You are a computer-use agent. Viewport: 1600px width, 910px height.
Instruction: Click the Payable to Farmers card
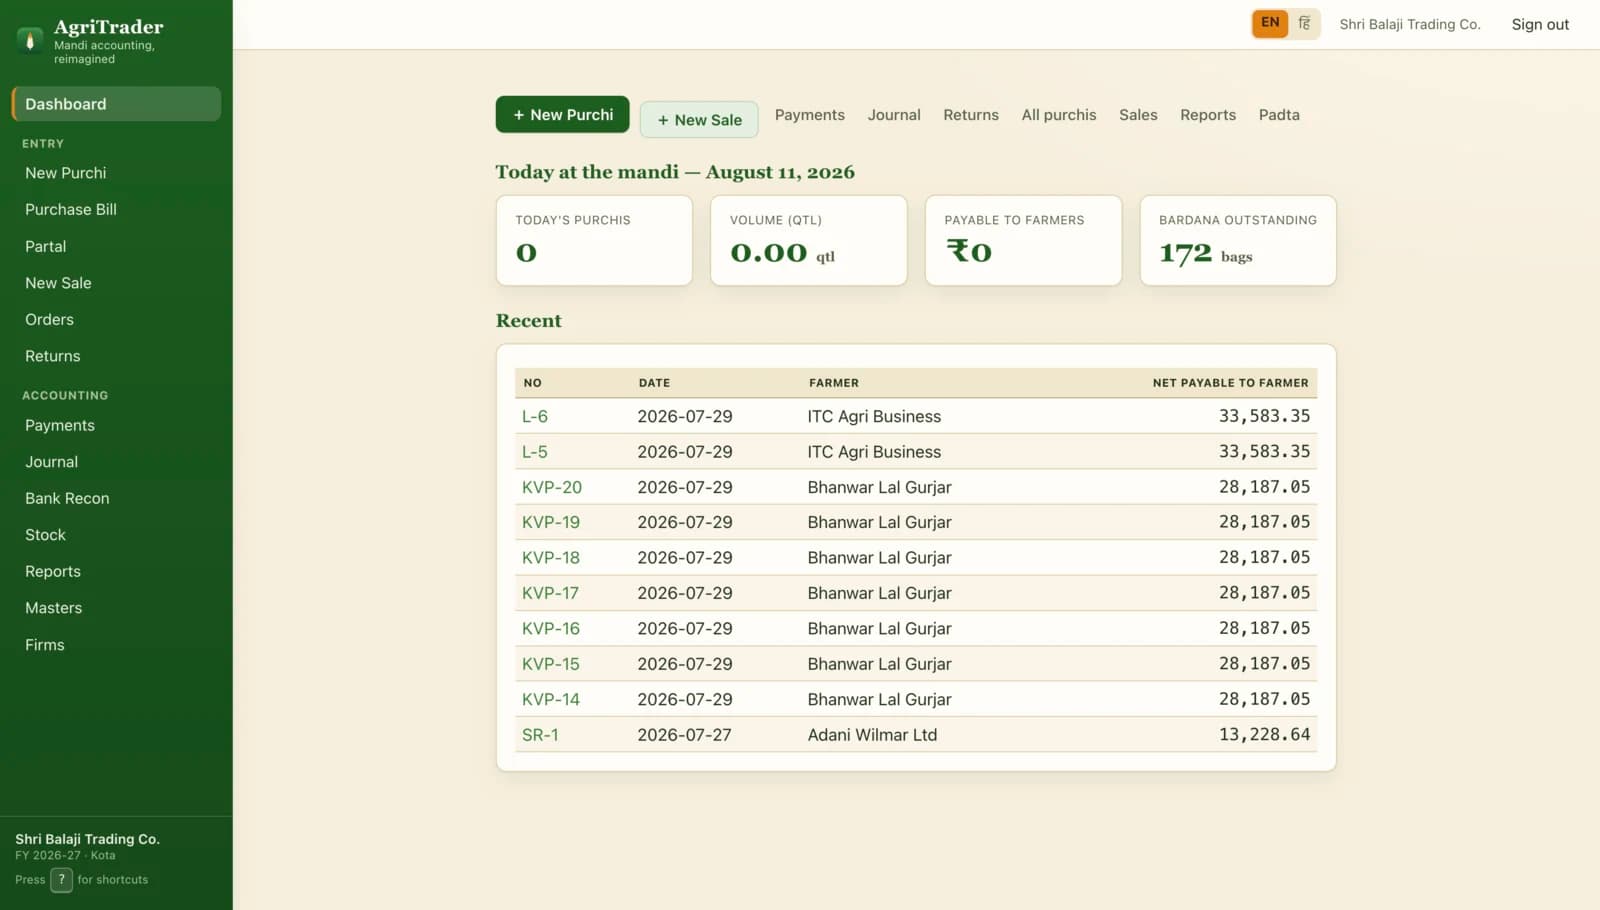[1023, 240]
